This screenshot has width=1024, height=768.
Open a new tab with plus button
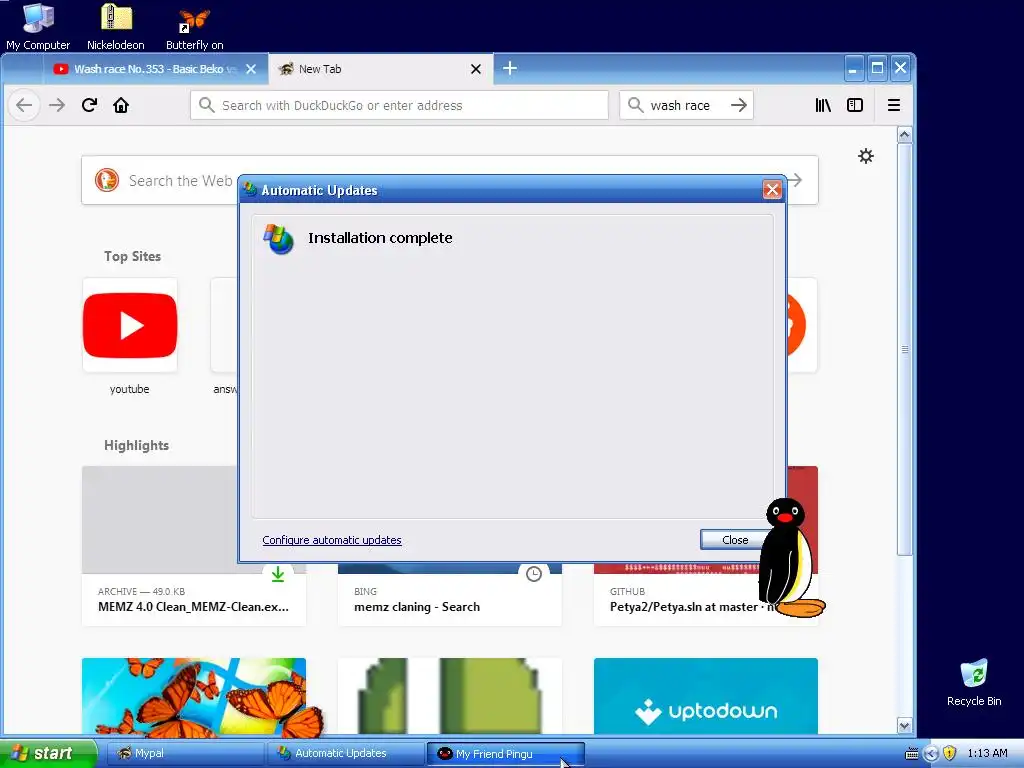coord(510,68)
